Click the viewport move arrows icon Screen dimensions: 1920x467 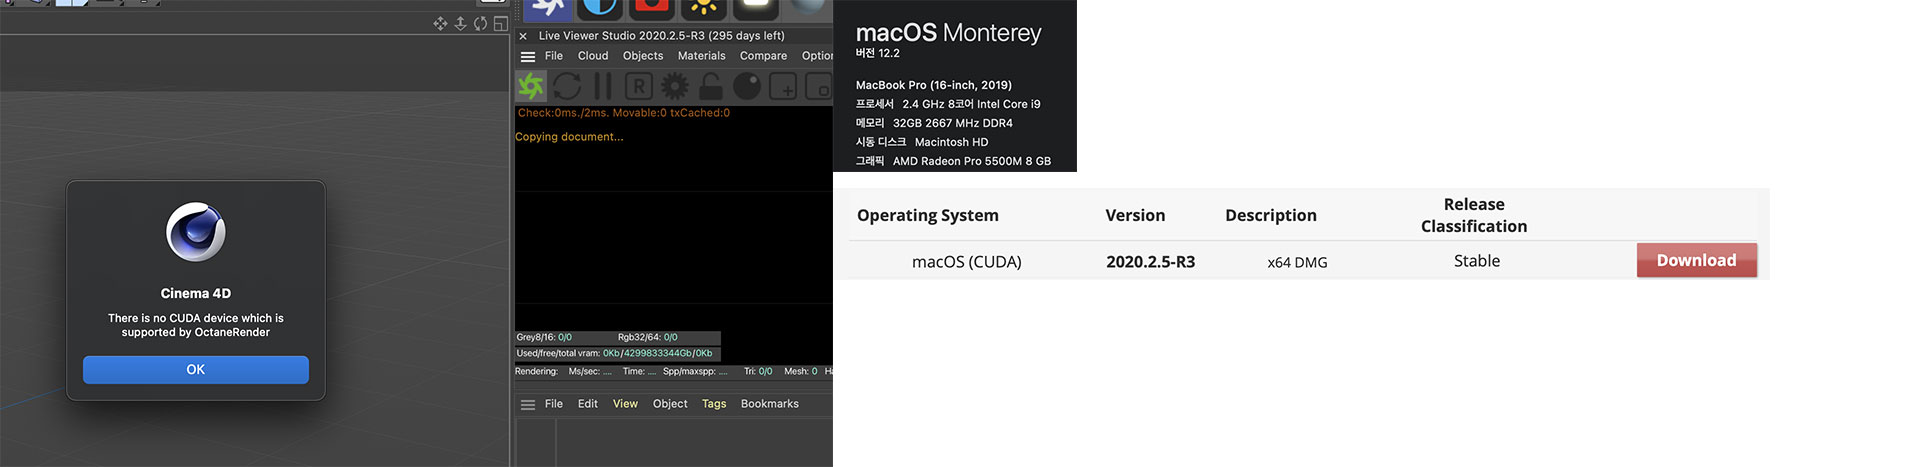[440, 23]
